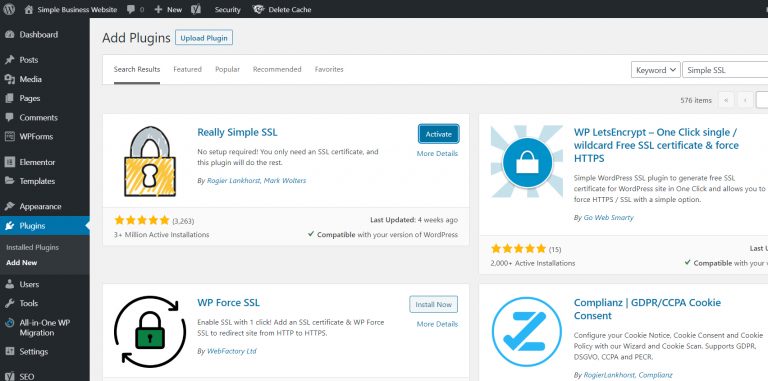Click the first page pagination arrow
This screenshot has height=381, width=768.
pos(725,100)
